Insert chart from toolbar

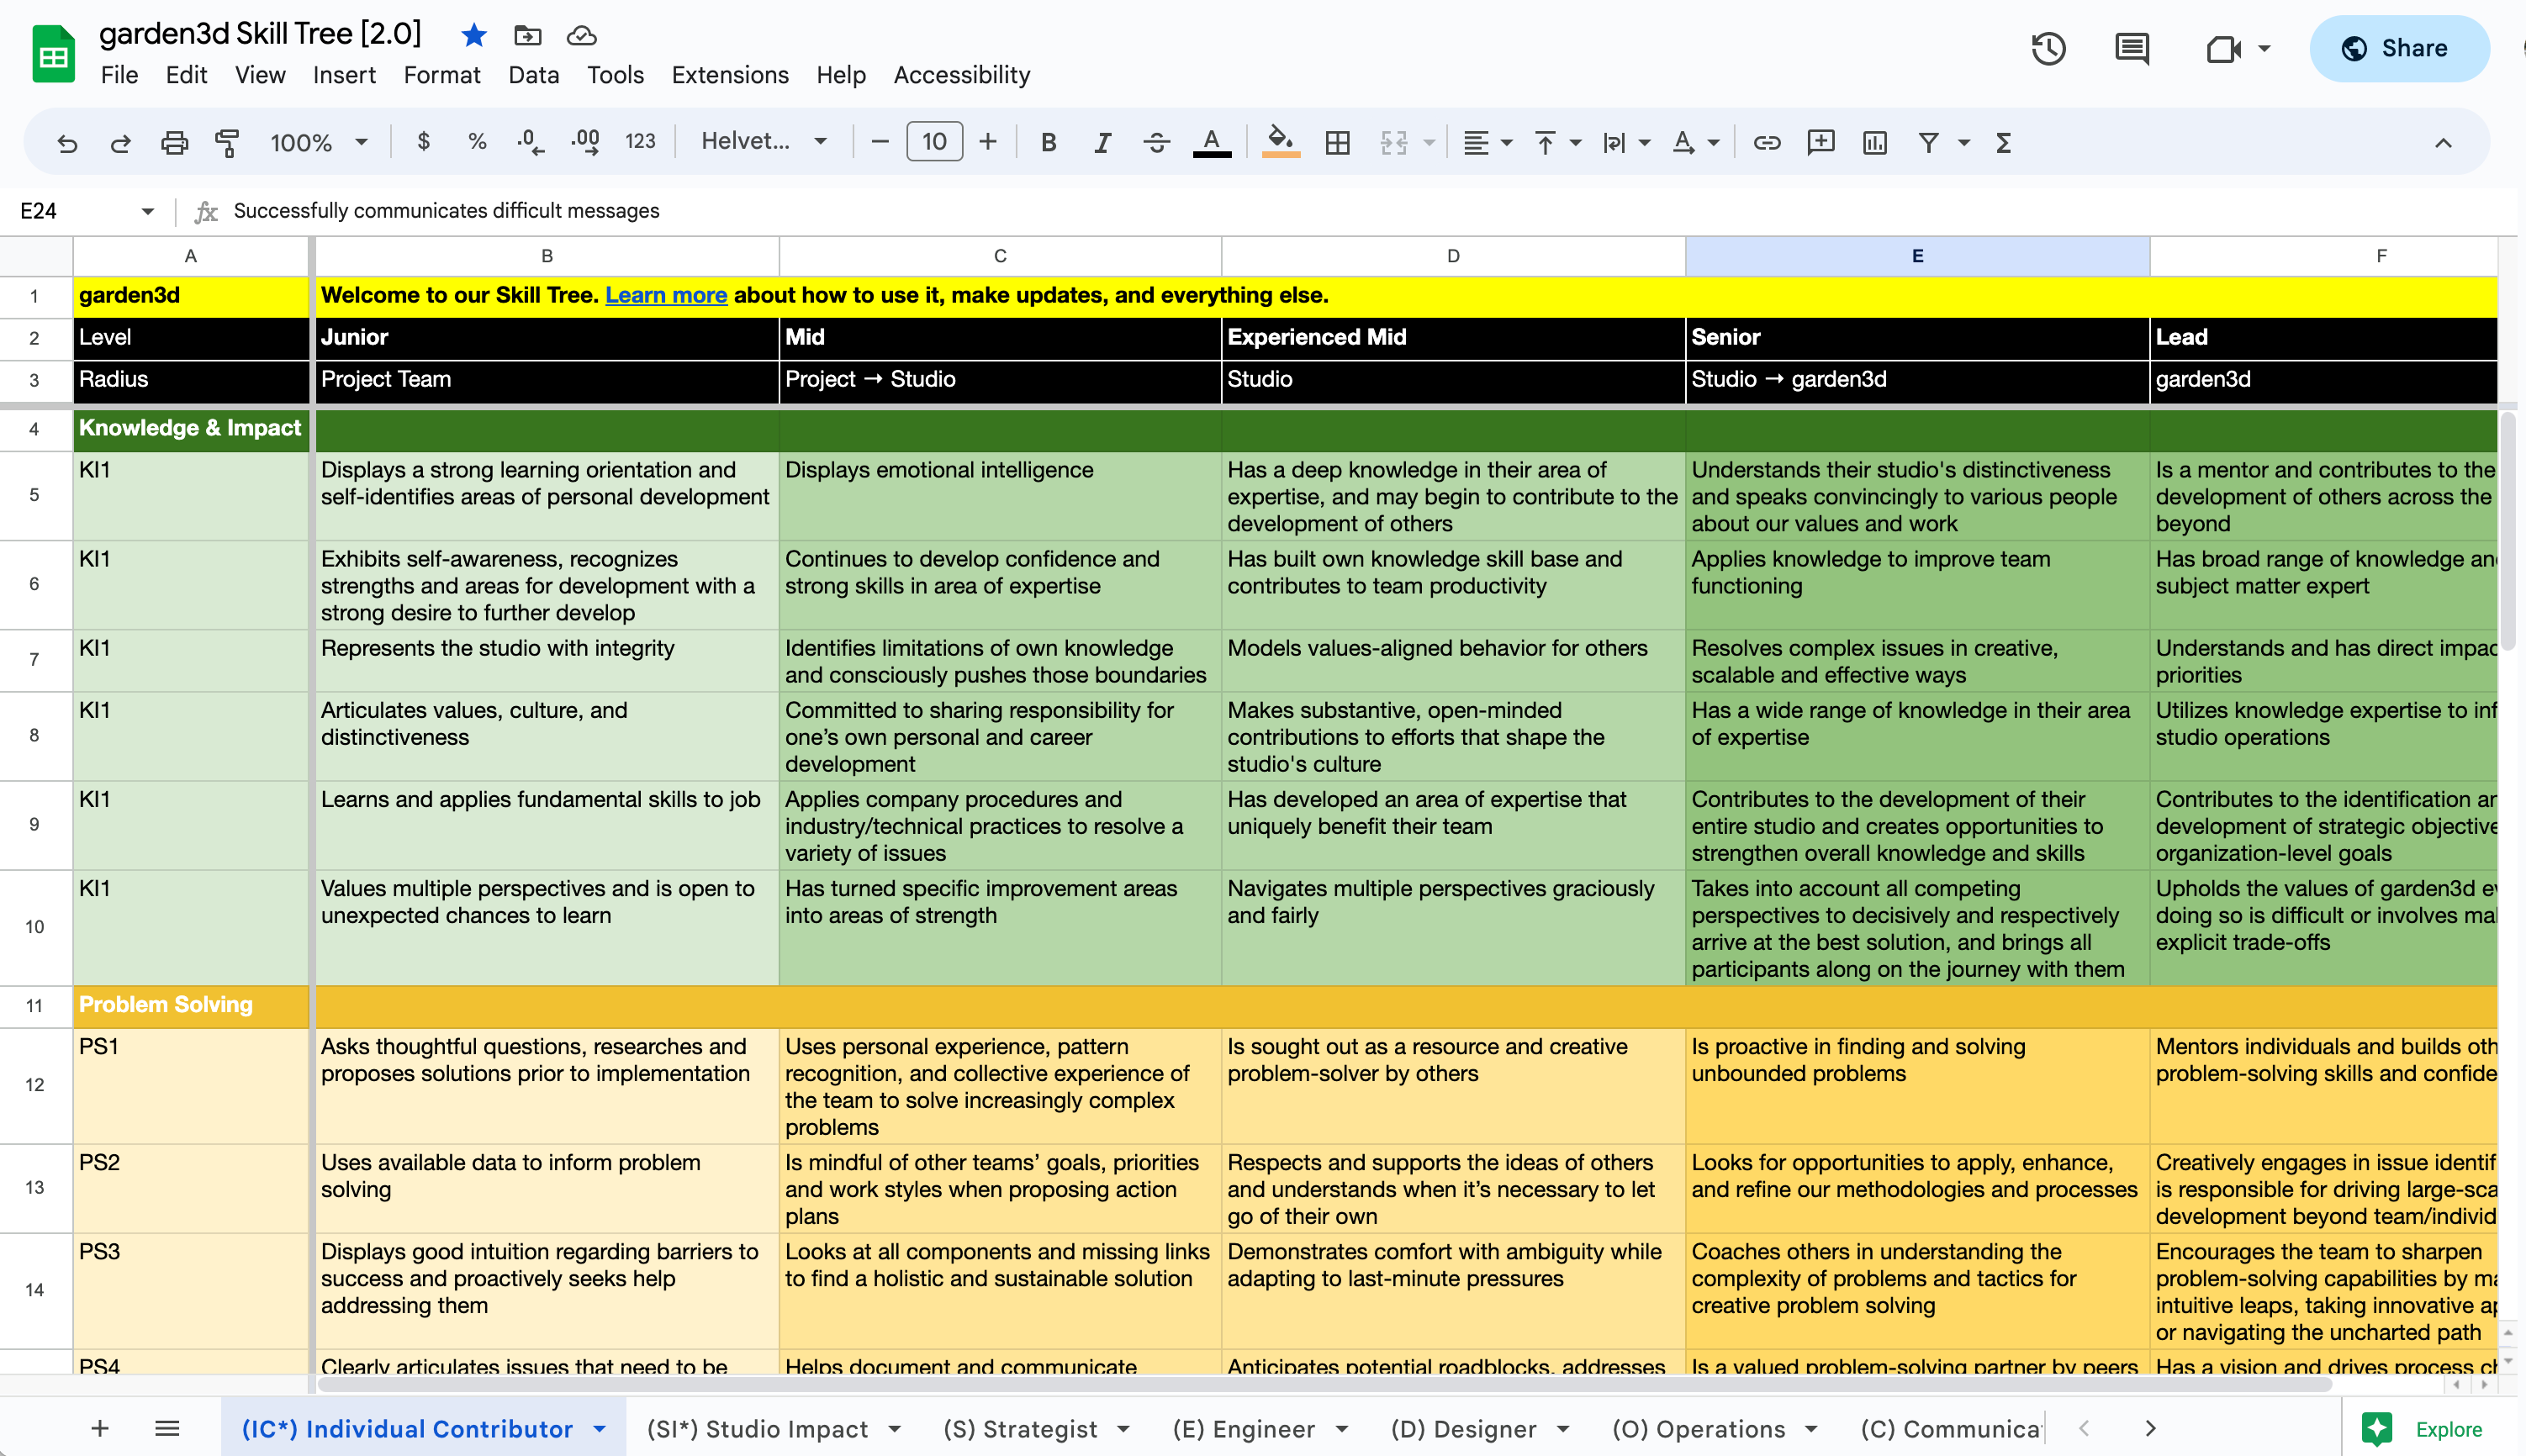click(1875, 143)
